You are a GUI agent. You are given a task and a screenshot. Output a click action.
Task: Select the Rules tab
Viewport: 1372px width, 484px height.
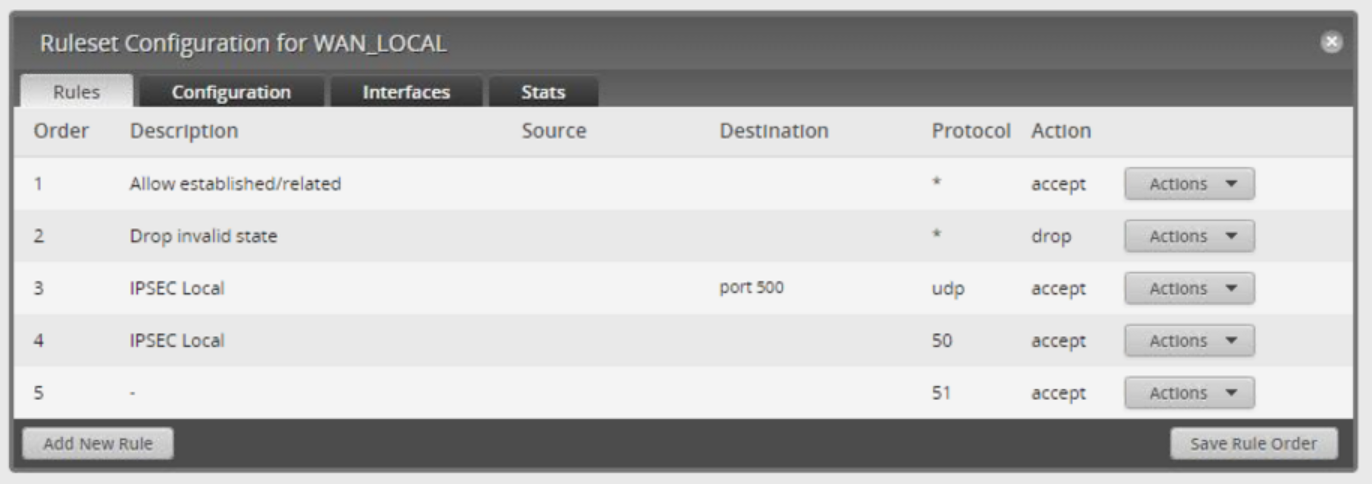[x=77, y=92]
